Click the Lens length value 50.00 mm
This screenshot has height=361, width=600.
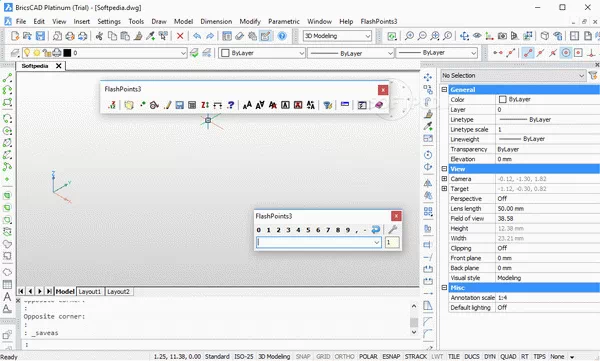tap(510, 209)
